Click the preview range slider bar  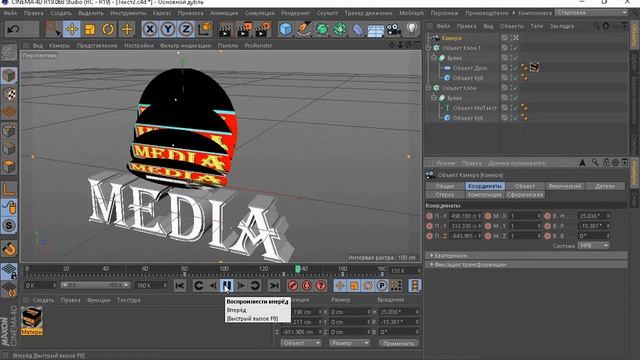click(x=95, y=285)
